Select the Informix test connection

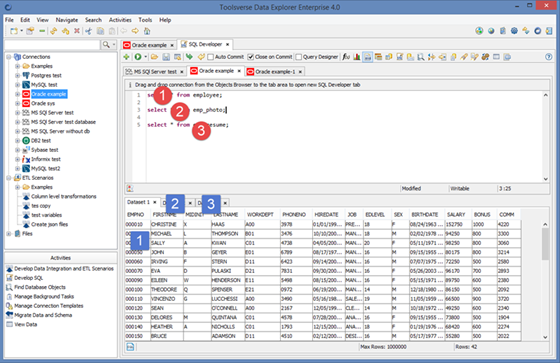coord(46,159)
